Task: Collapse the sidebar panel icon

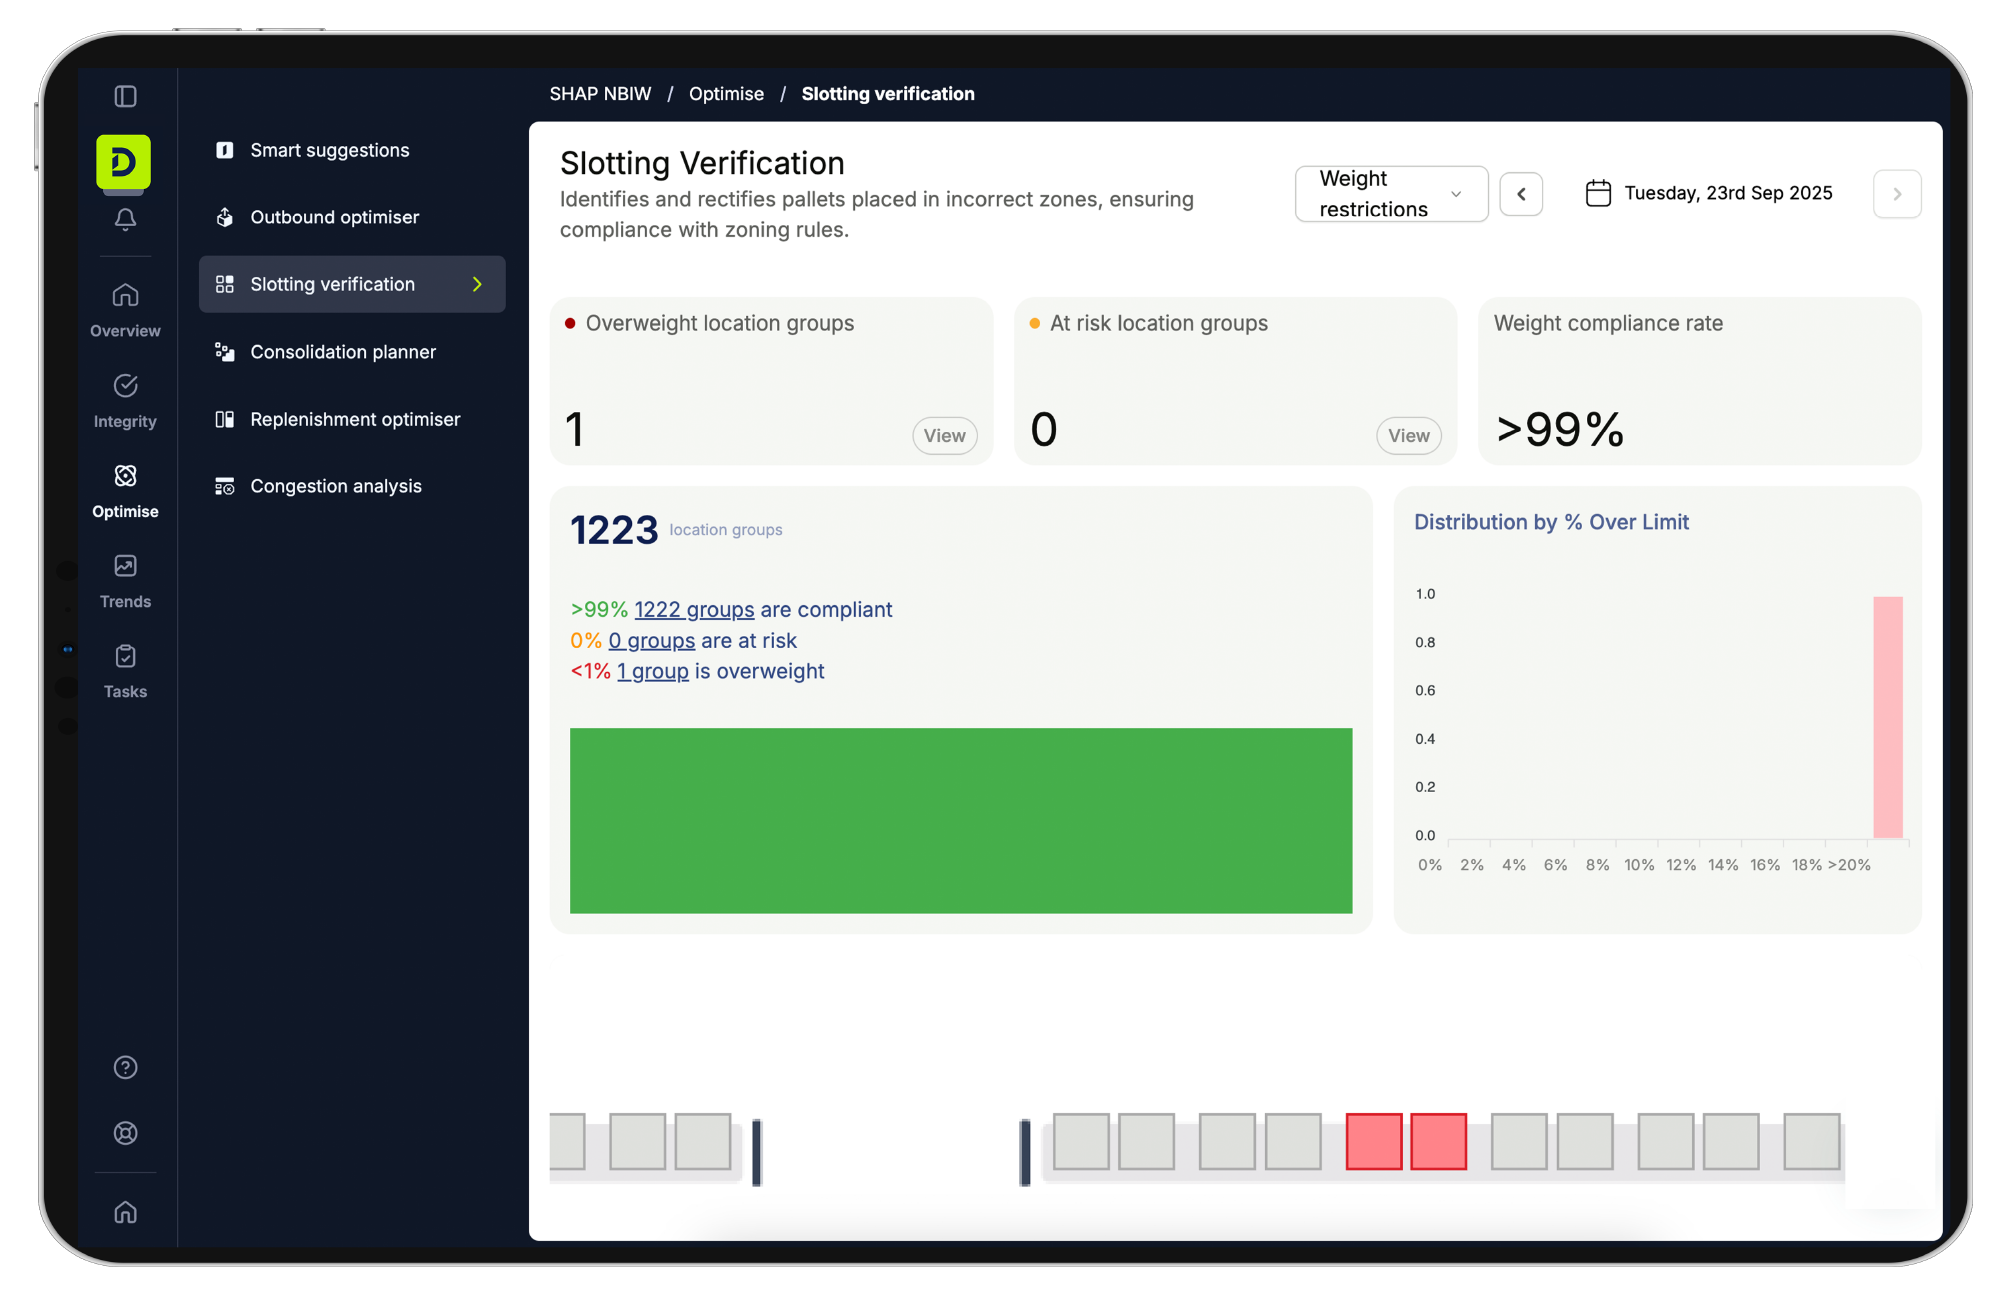Action: pos(125,96)
